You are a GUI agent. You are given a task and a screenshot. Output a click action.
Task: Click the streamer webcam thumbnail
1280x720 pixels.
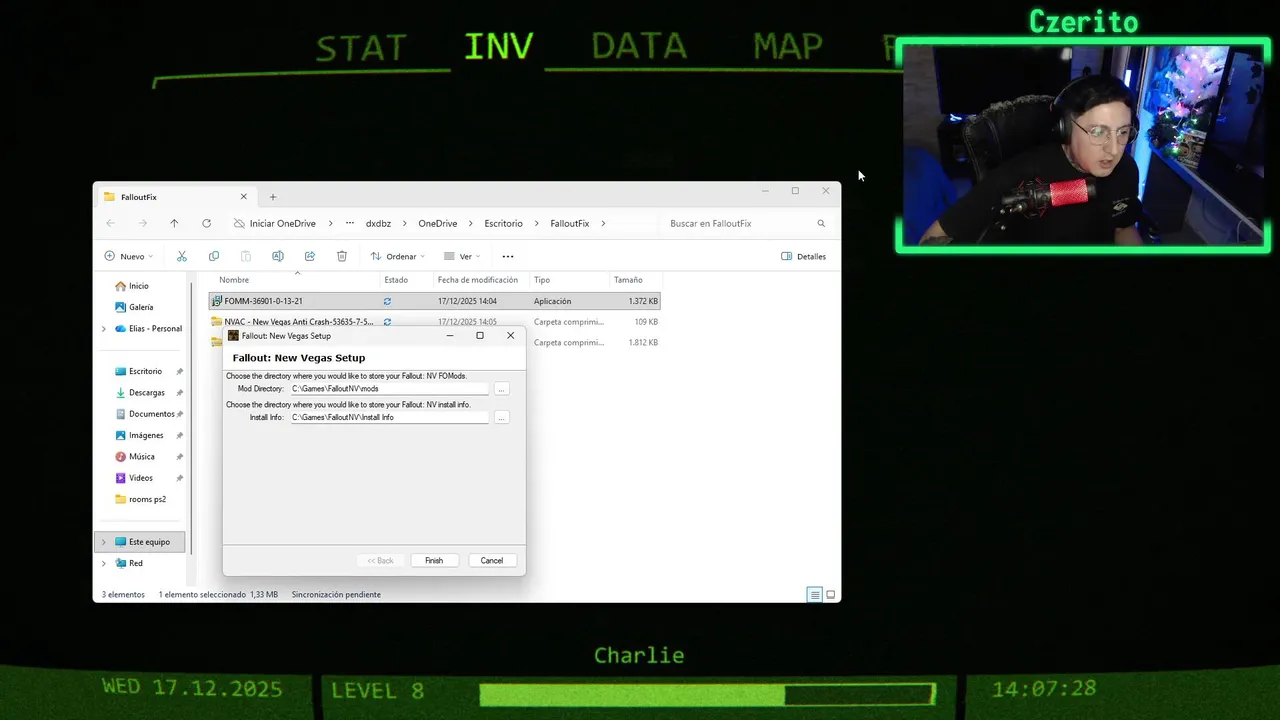coord(1083,145)
